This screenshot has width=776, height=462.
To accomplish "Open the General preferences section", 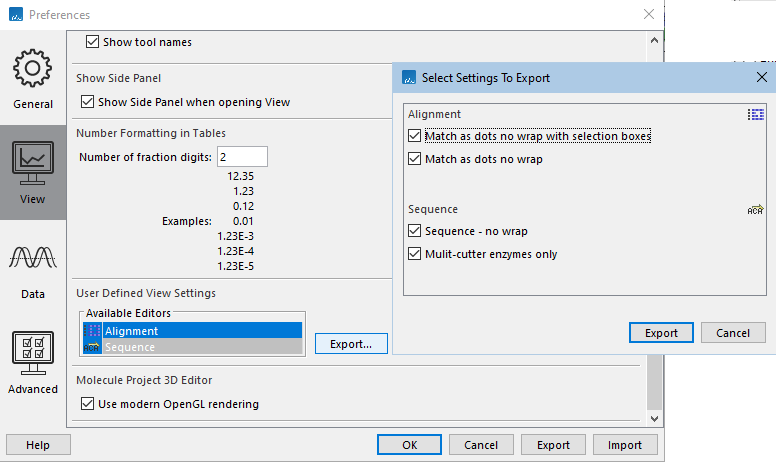I will tap(33, 78).
